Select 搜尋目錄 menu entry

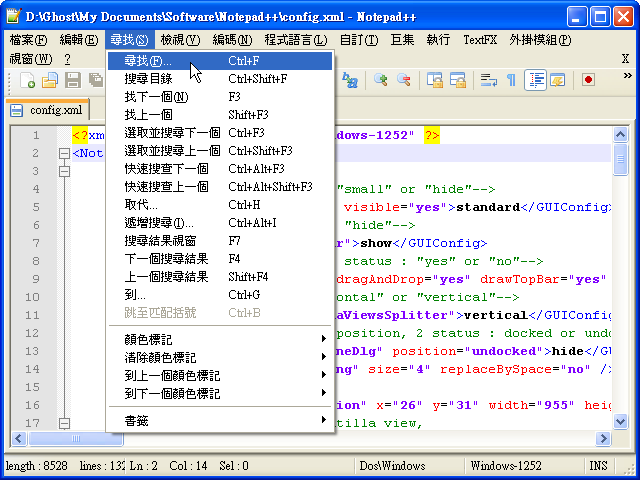coord(220,79)
